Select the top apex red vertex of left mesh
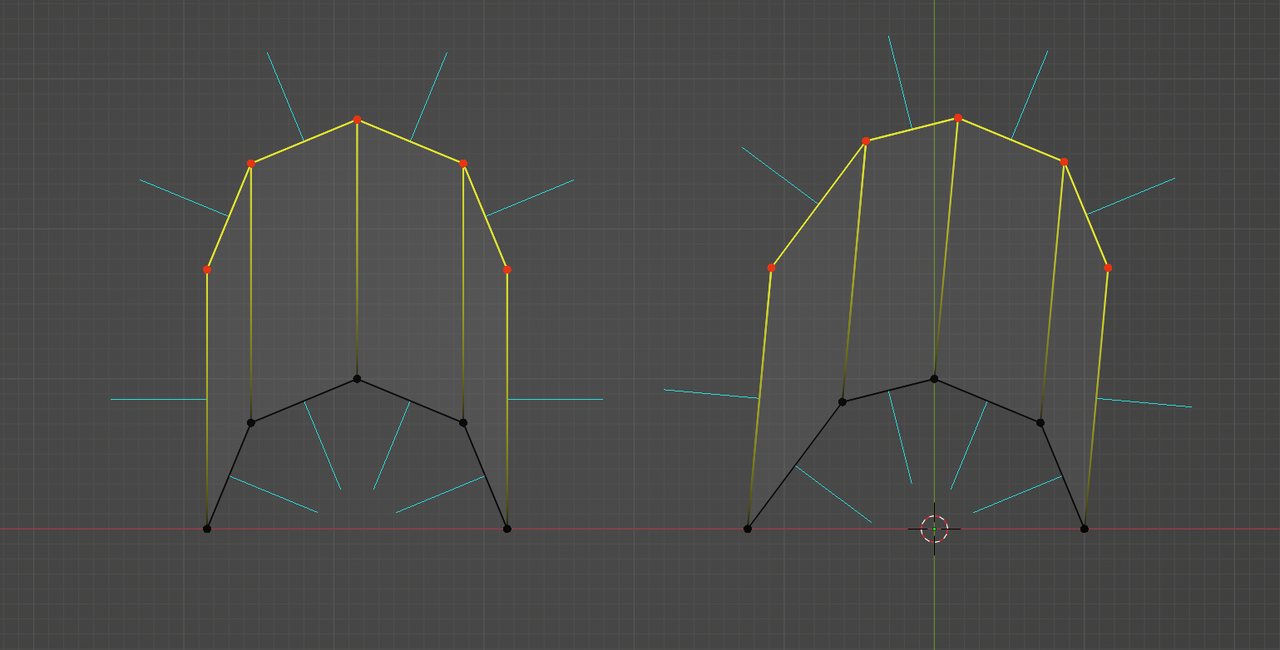 click(x=357, y=119)
